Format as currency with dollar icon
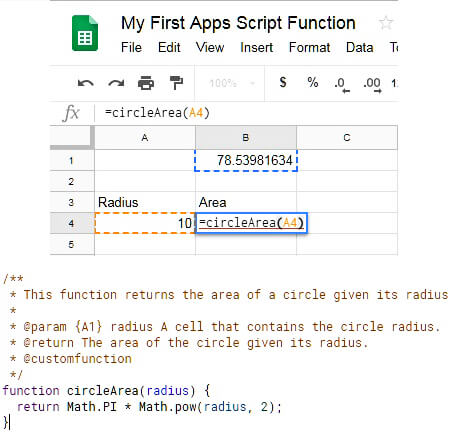 coord(283,82)
